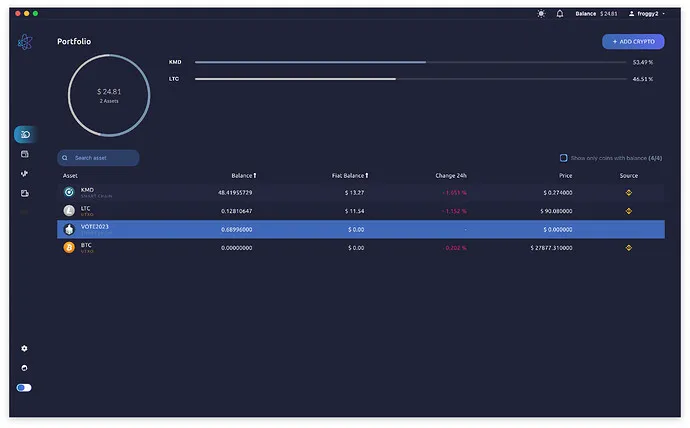The image size is (690, 428).
Task: Click the sun theme icon in header
Action: [541, 14]
